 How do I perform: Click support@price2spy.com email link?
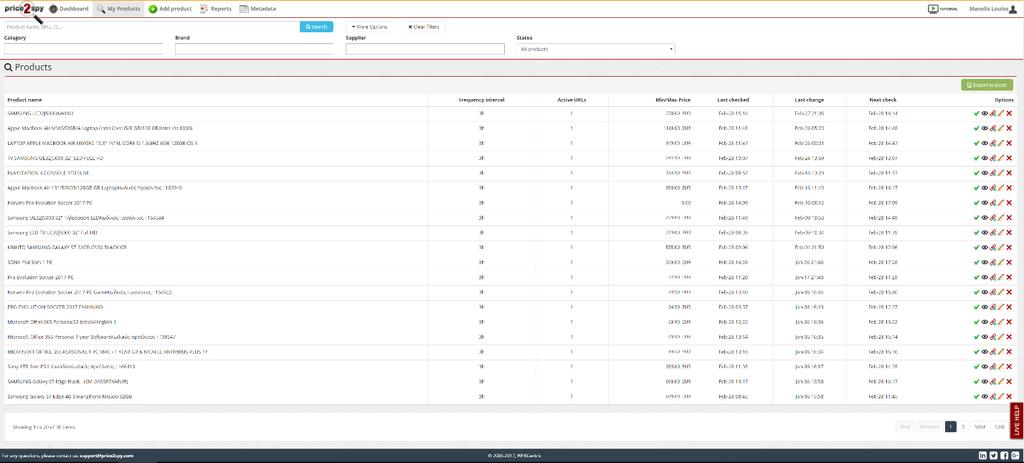pos(106,455)
